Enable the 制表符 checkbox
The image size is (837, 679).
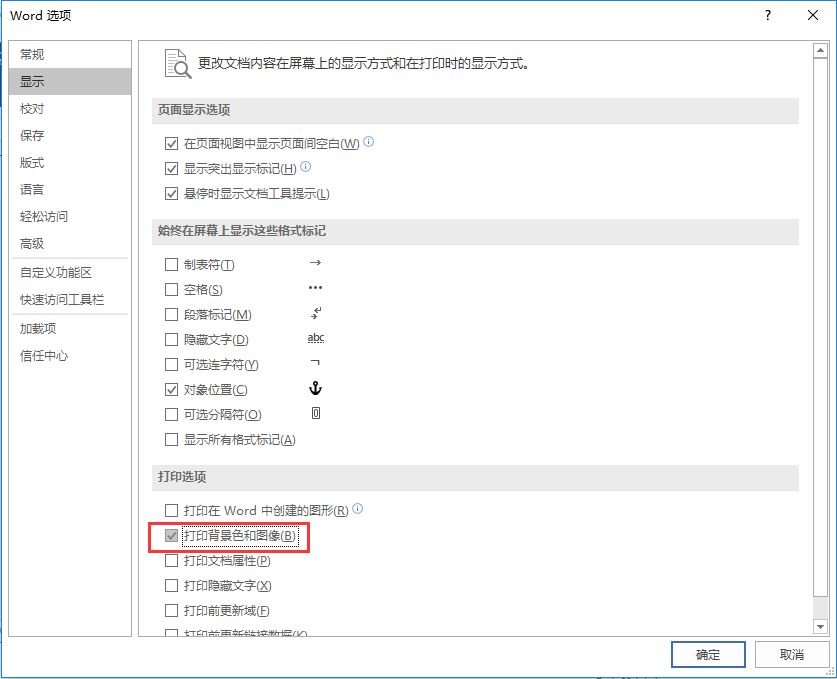tap(172, 262)
